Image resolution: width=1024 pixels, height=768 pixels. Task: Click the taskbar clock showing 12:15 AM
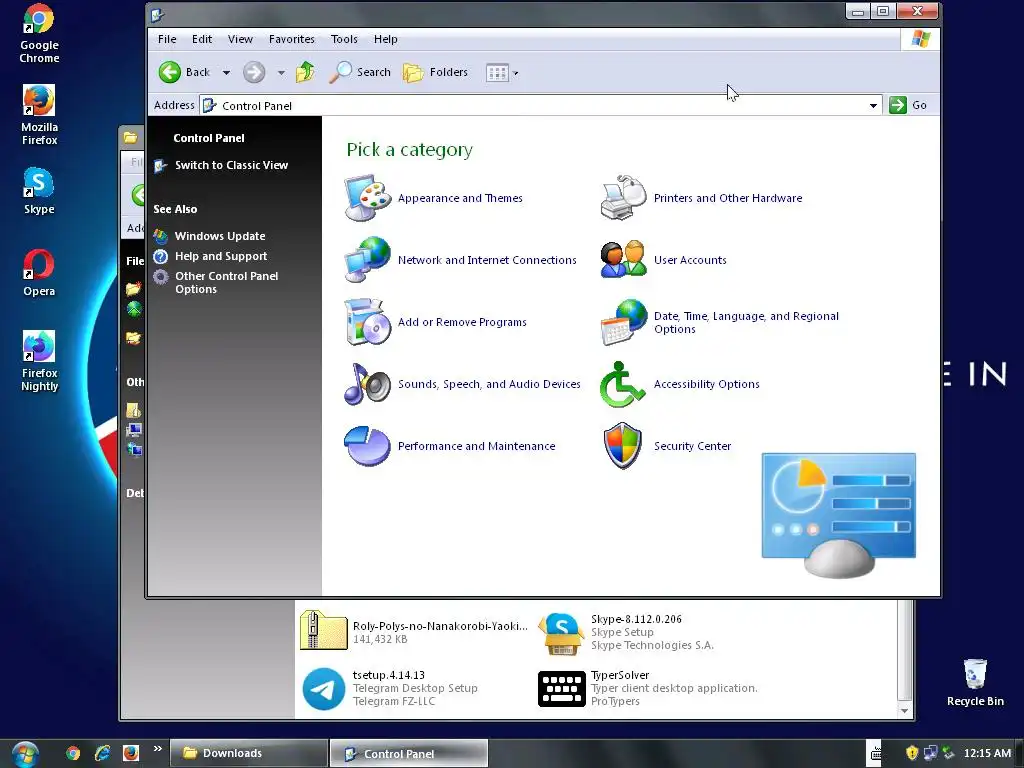click(987, 753)
